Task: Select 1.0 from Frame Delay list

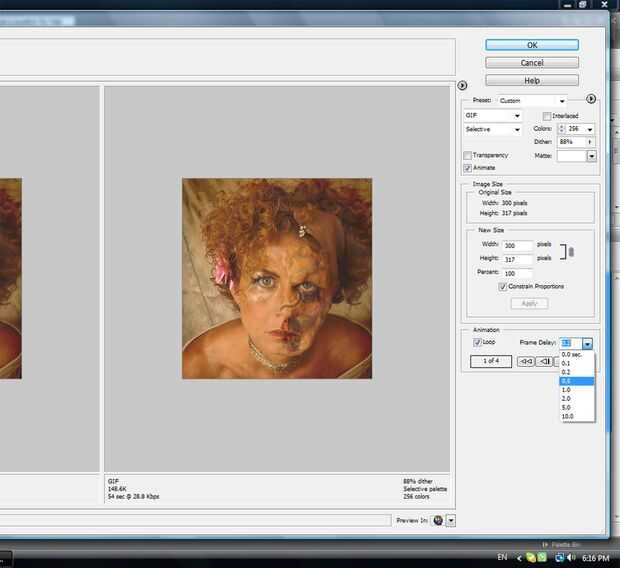Action: tap(567, 389)
